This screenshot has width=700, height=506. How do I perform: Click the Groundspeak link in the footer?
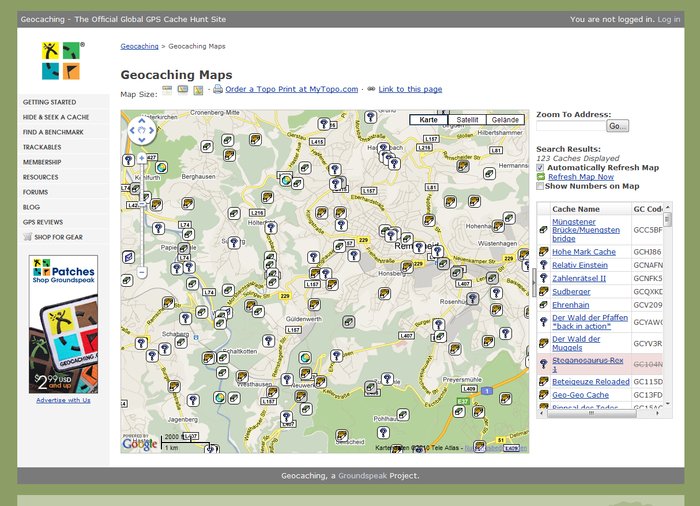[362, 476]
